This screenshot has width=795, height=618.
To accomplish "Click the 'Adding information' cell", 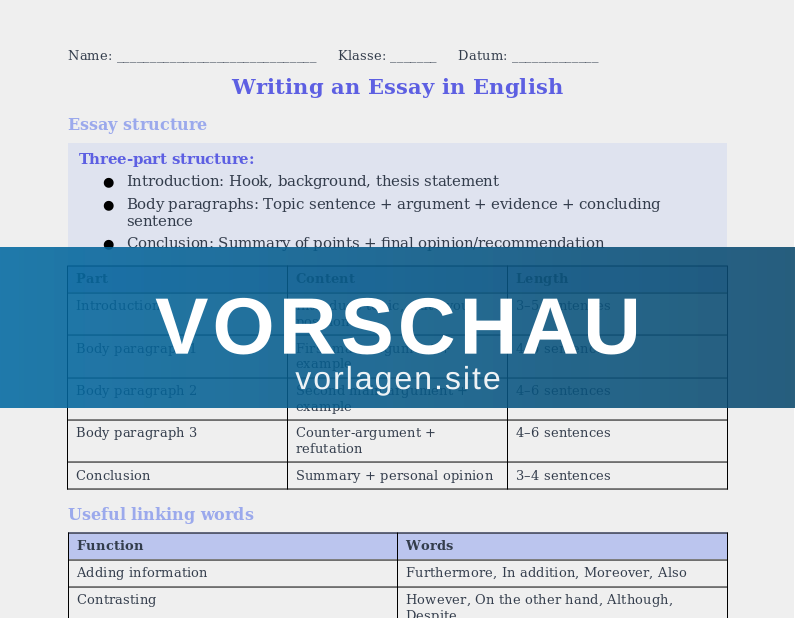I will [x=233, y=573].
